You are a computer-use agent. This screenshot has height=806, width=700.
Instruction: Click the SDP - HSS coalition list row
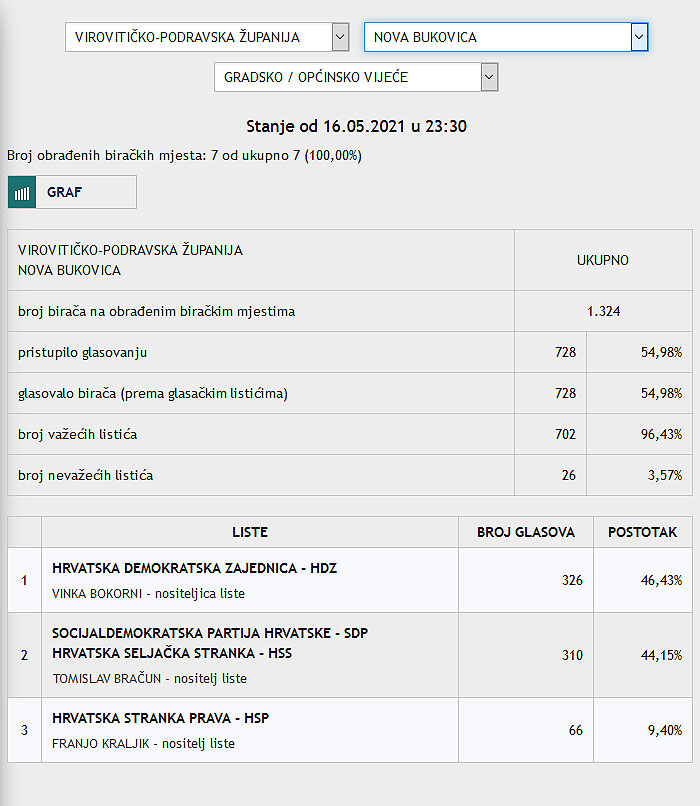[350, 655]
